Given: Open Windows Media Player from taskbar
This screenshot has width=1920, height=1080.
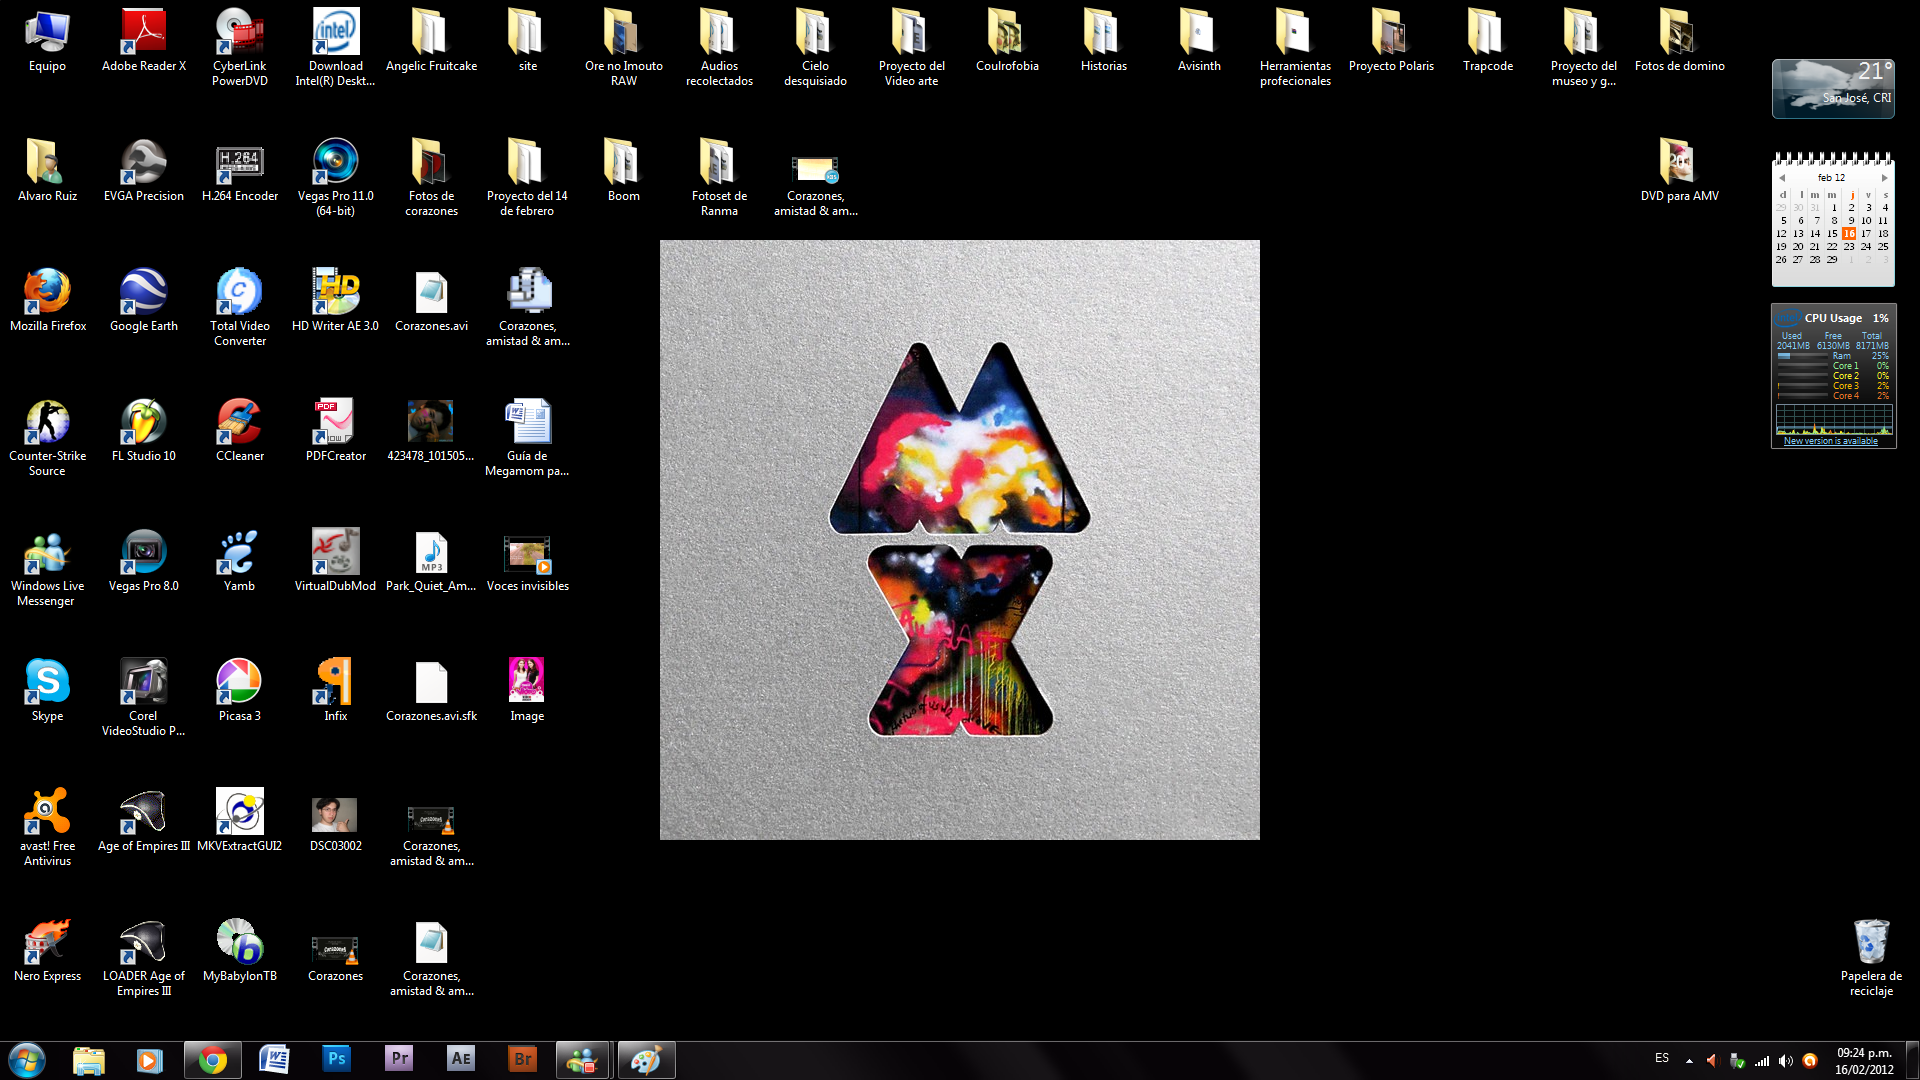Looking at the screenshot, I should click(x=150, y=1060).
